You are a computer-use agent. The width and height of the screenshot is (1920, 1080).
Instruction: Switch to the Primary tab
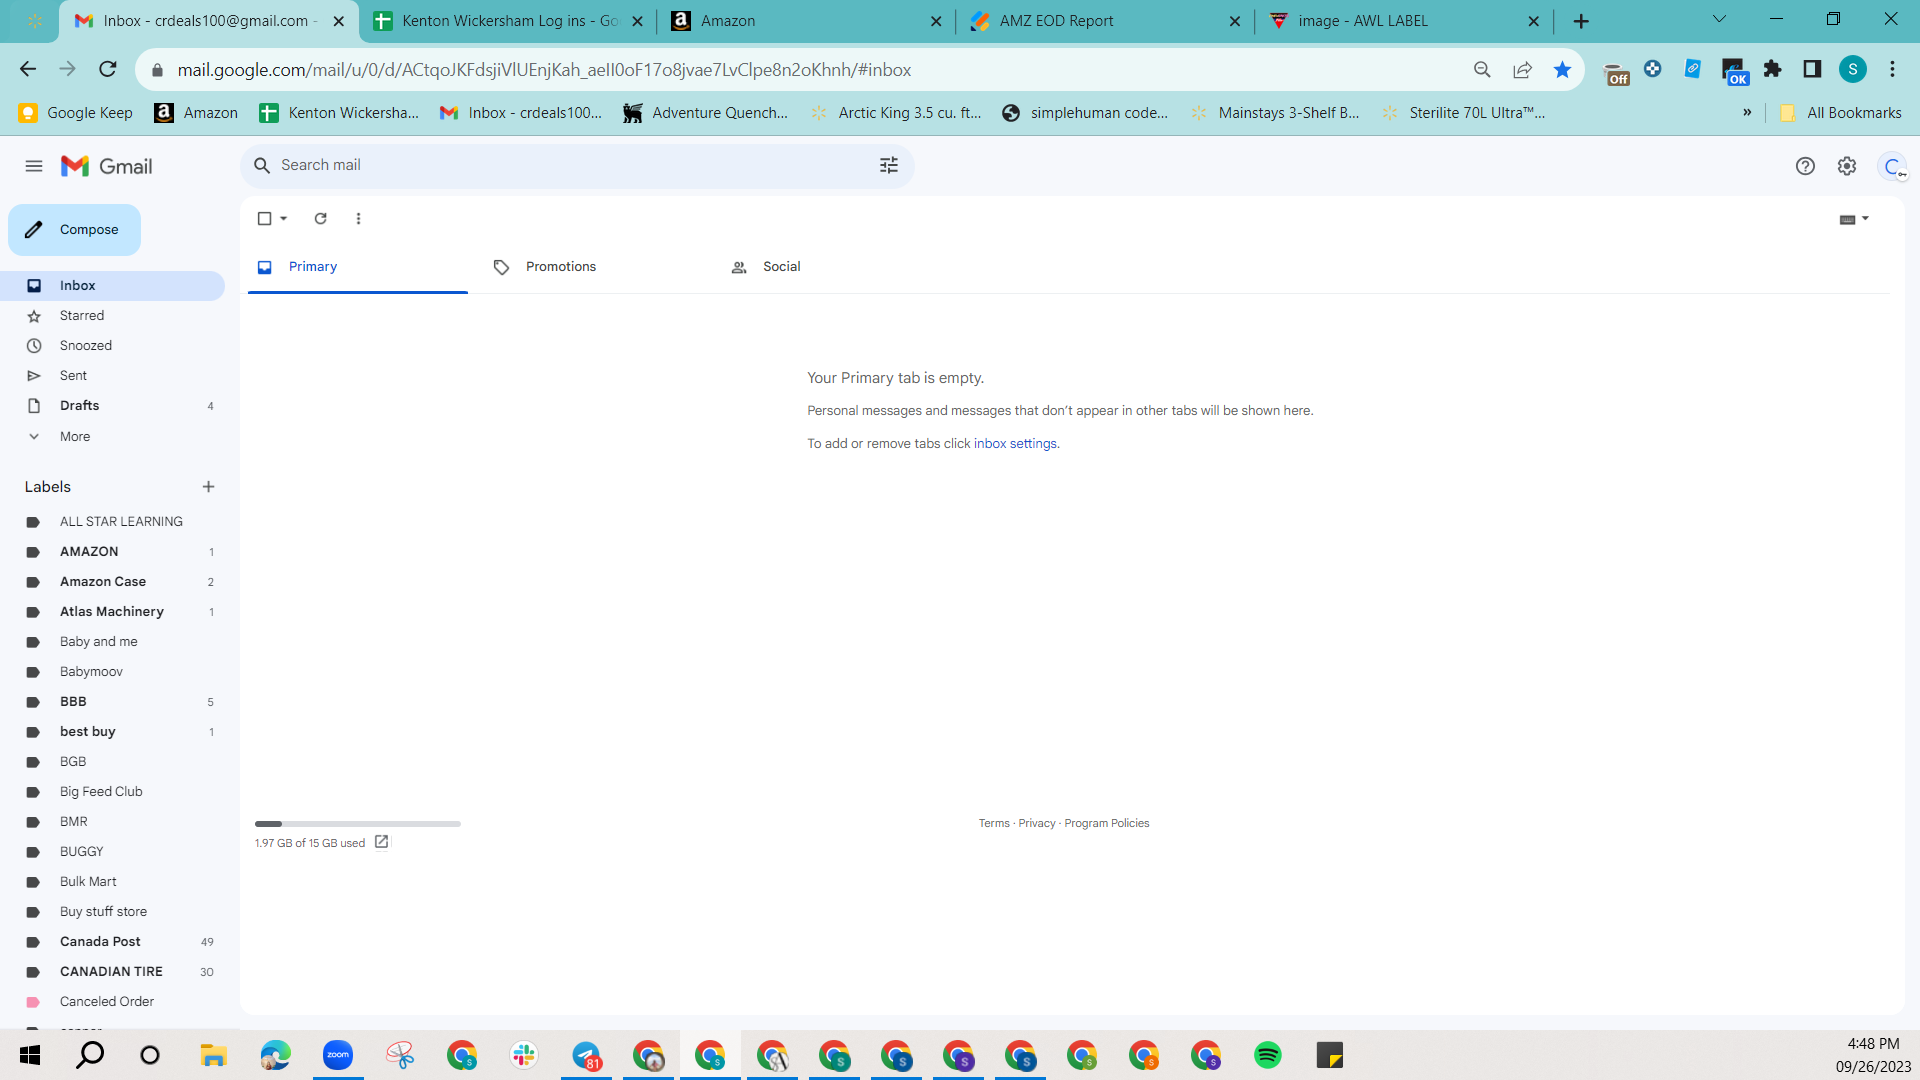click(358, 267)
